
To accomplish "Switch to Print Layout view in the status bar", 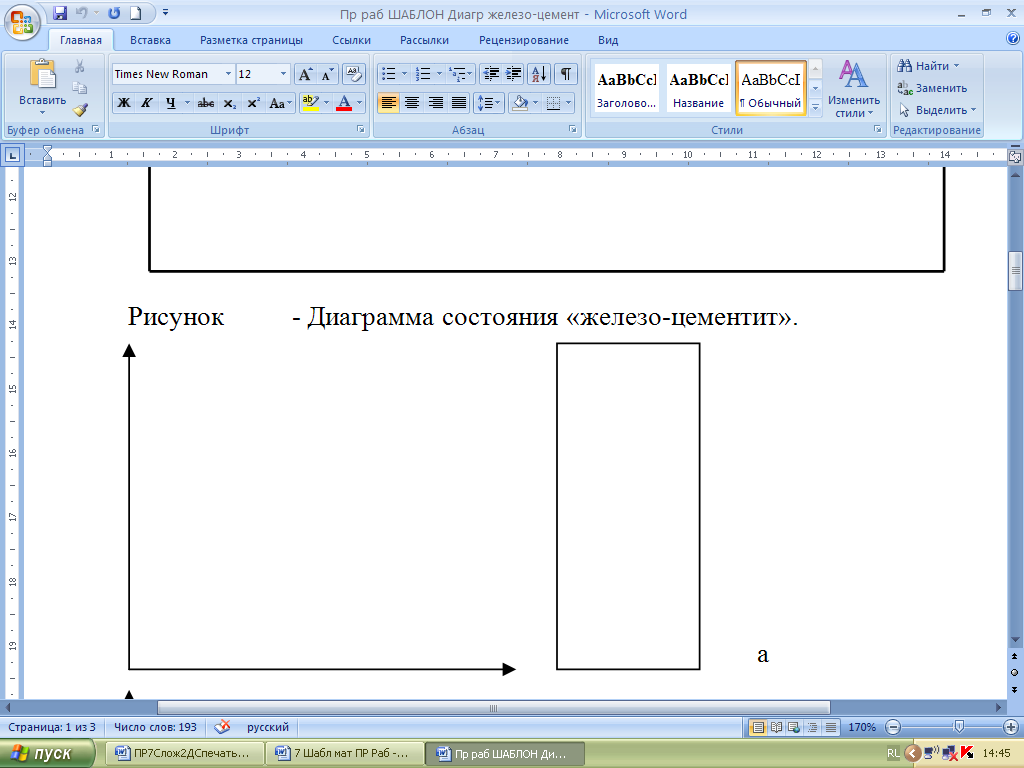I will [758, 727].
